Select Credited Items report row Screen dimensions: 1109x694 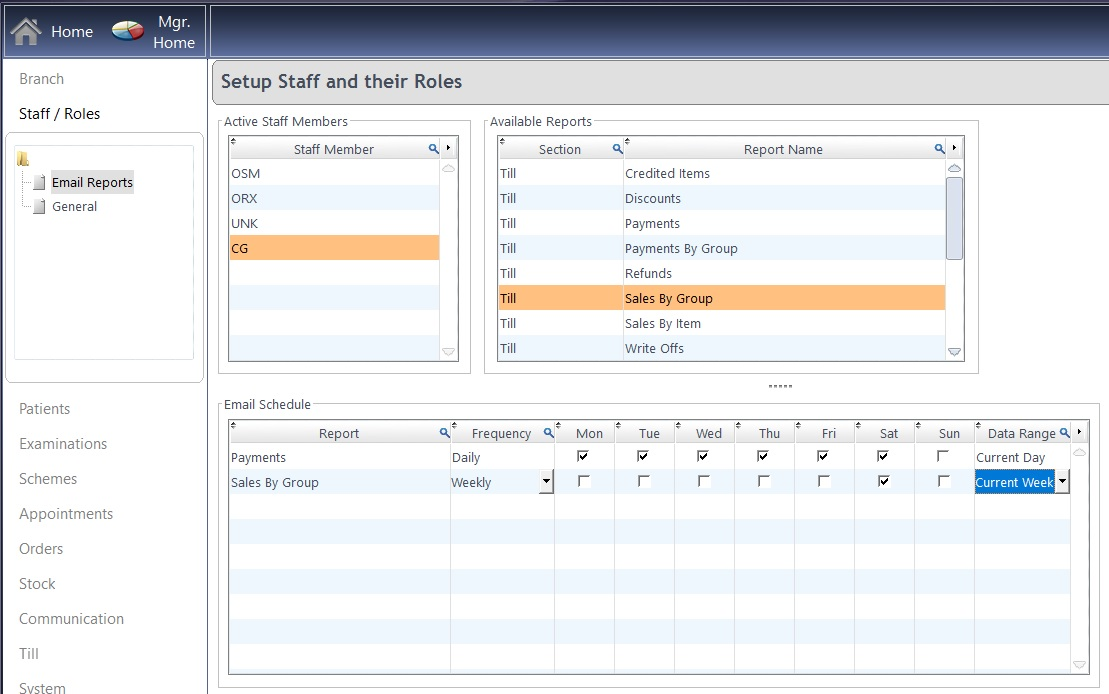tap(721, 173)
